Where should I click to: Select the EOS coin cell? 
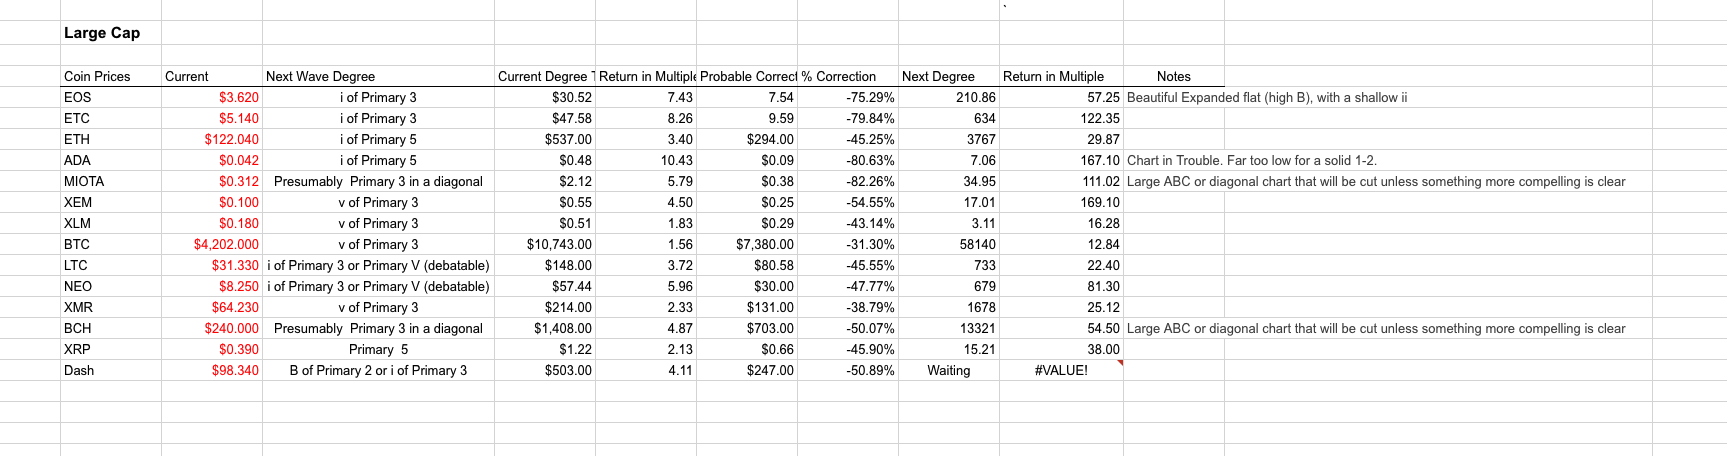coord(111,97)
